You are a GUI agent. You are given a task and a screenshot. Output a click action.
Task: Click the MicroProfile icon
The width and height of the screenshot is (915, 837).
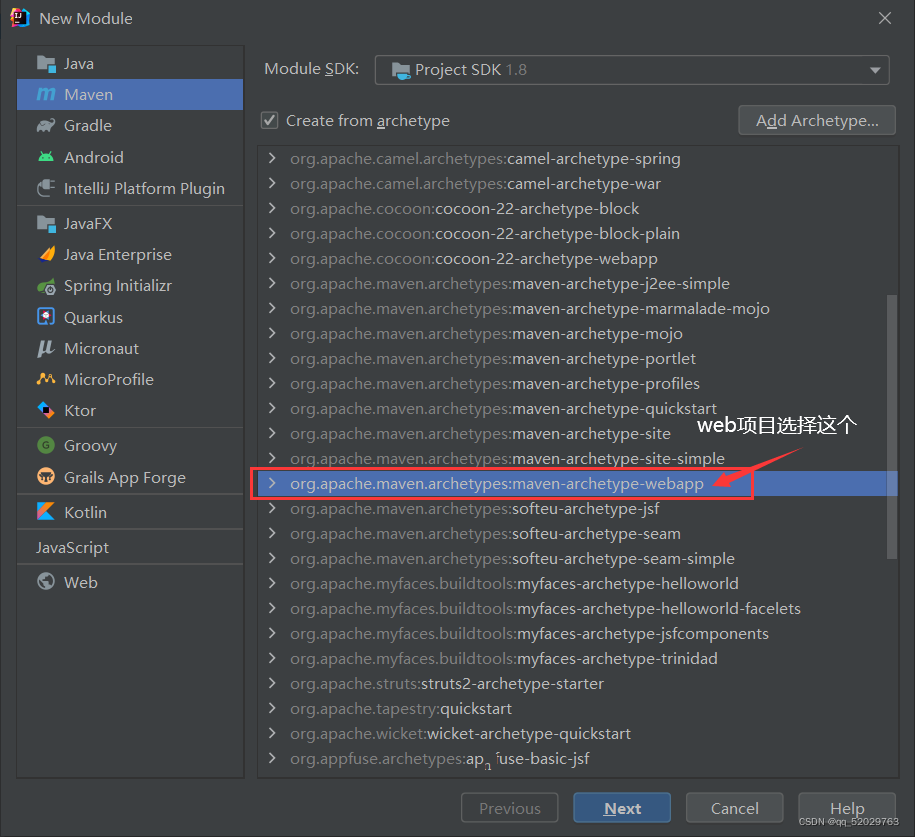[x=46, y=379]
